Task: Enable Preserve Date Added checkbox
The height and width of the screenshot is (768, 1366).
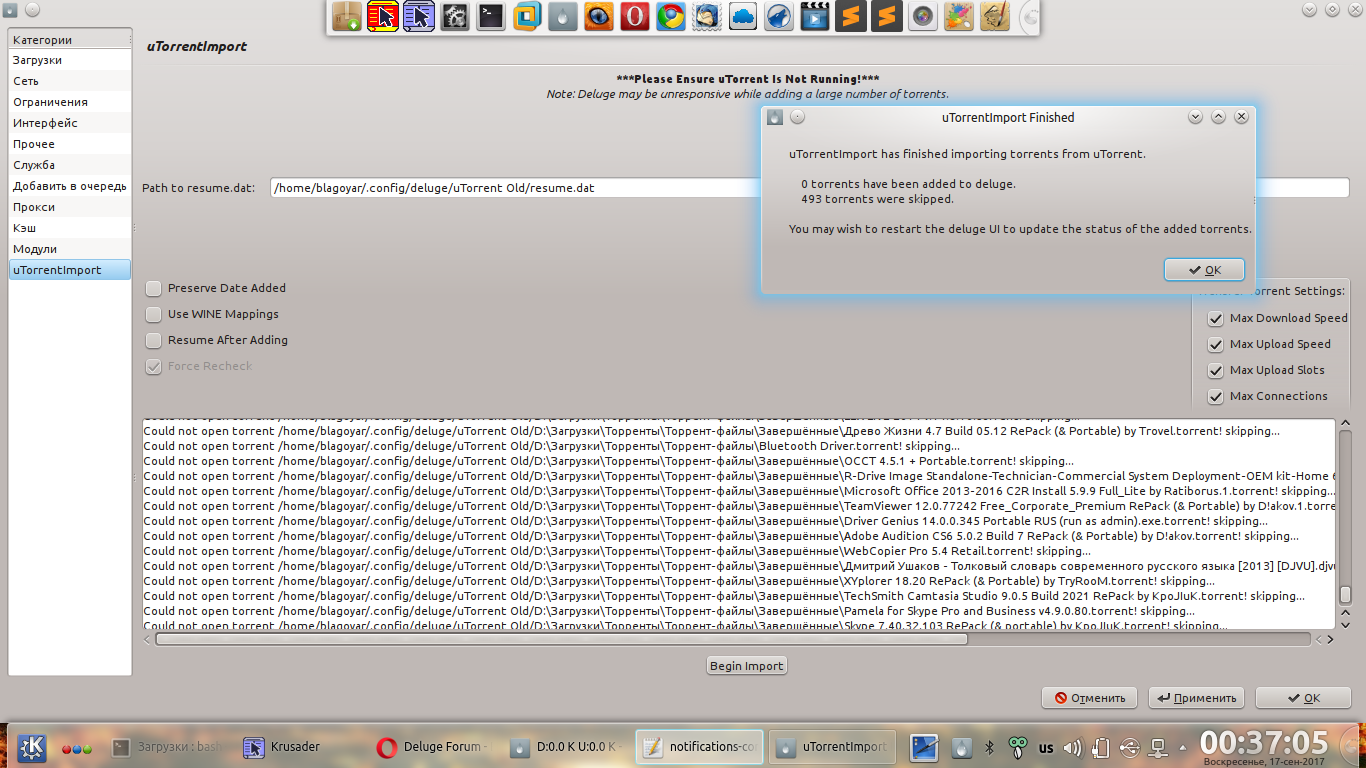Action: (x=153, y=288)
